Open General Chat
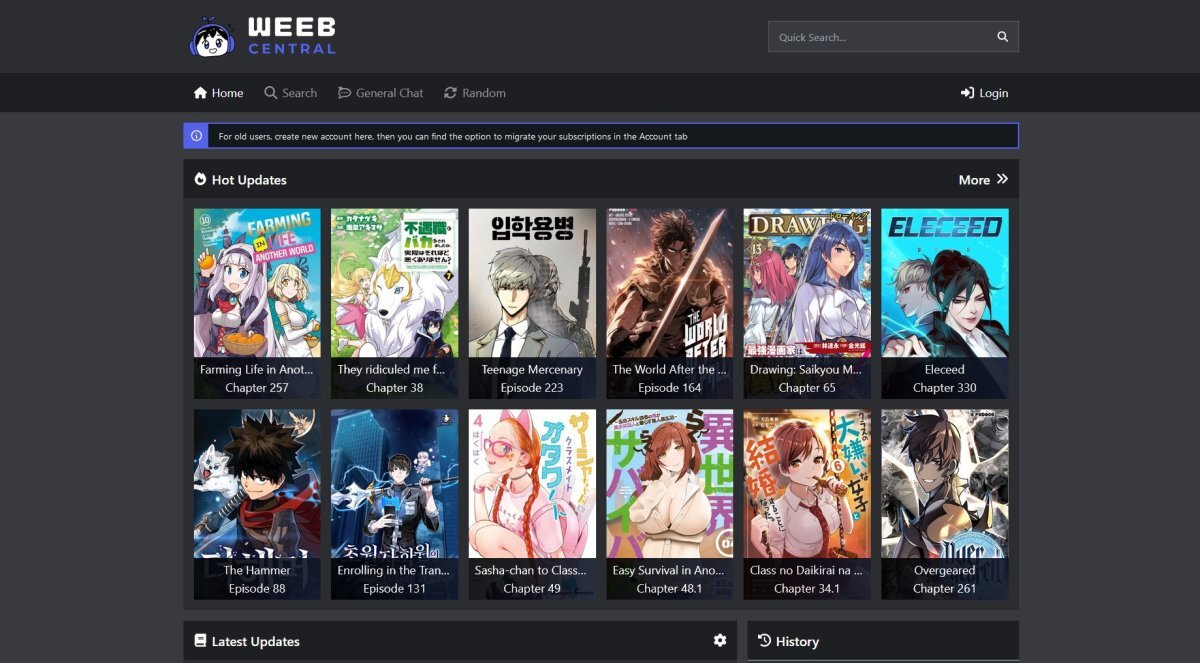Image resolution: width=1200 pixels, height=663 pixels. (x=380, y=93)
